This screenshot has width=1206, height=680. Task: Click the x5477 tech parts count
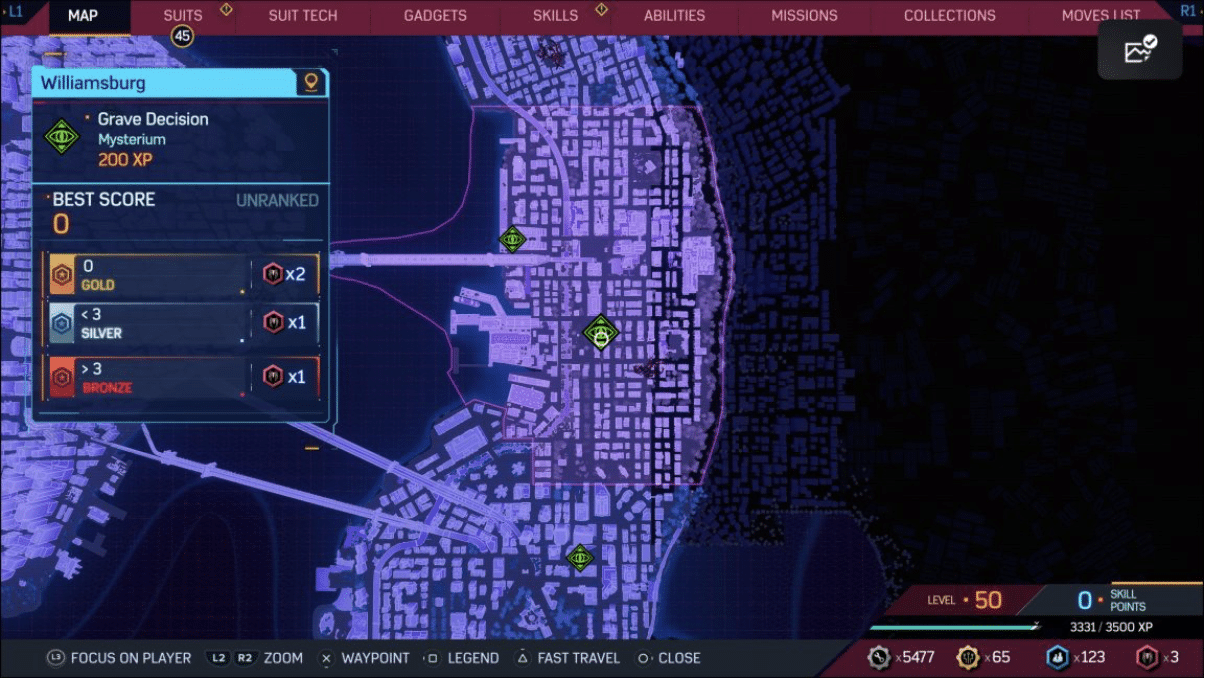[914, 657]
